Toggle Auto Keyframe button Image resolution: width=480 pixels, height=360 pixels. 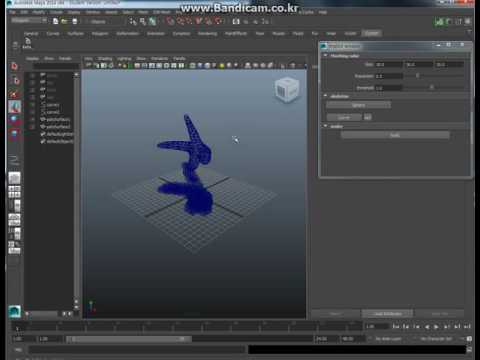[x=469, y=339]
